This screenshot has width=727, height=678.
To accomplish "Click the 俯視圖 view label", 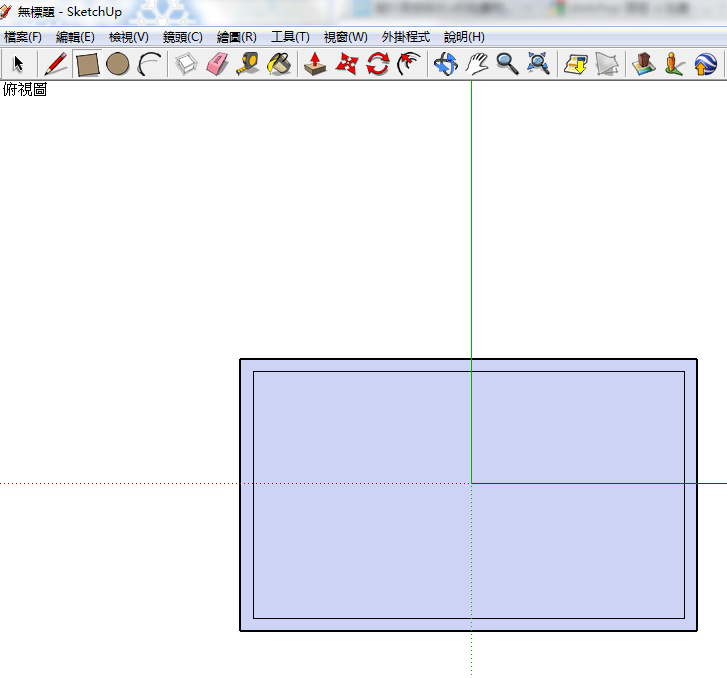I will click(x=25, y=90).
